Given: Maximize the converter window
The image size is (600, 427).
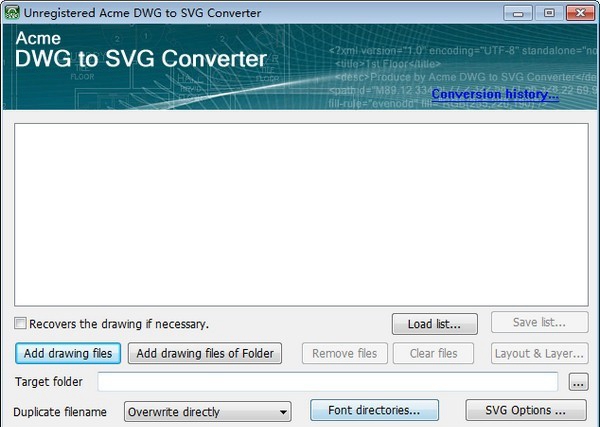Looking at the screenshot, I should tap(549, 13).
